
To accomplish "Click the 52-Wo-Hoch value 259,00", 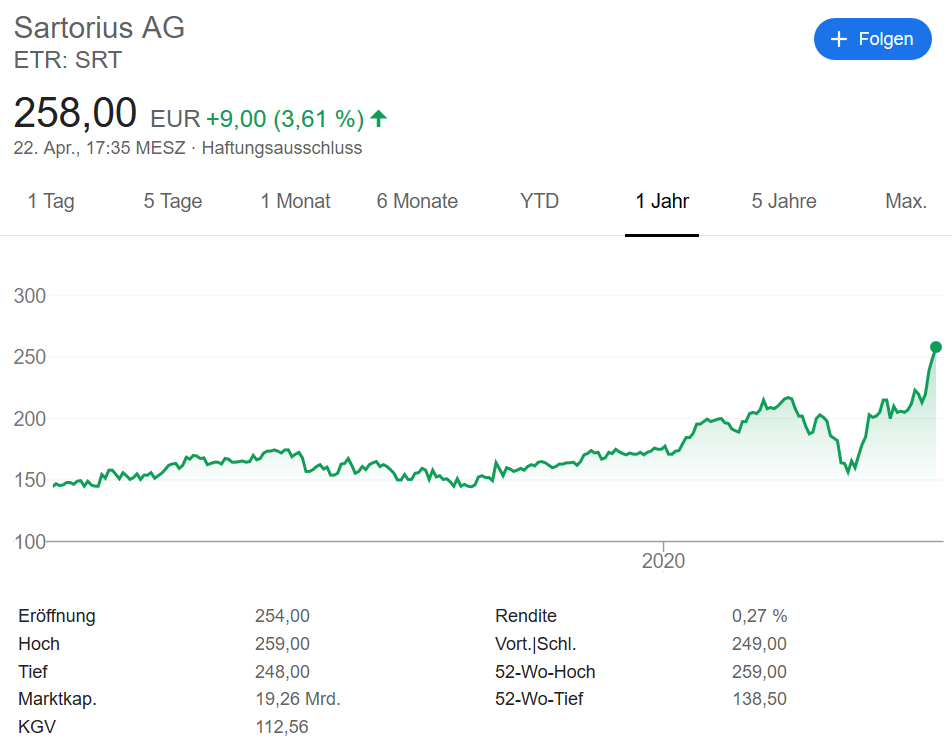I will click(x=759, y=672).
